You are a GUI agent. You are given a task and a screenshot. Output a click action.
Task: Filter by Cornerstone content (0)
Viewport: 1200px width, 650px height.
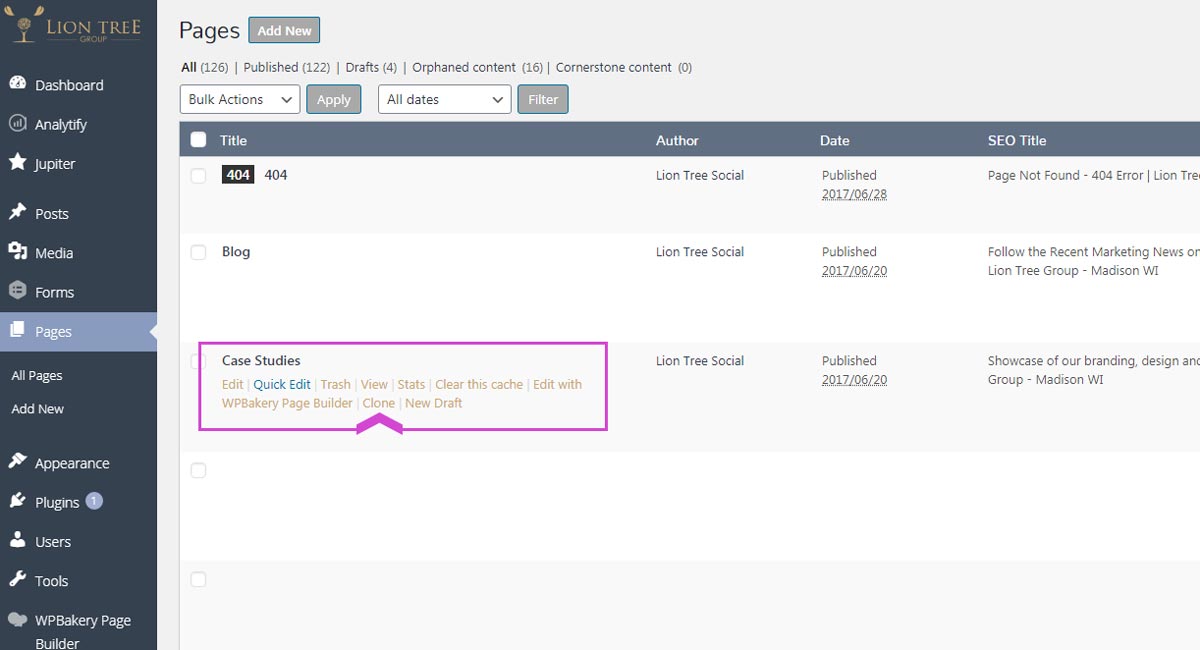click(624, 67)
